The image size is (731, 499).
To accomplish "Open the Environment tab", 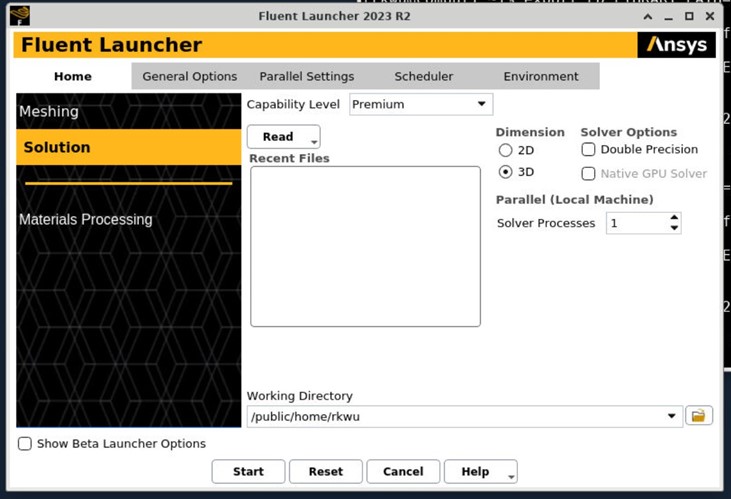I will point(541,76).
